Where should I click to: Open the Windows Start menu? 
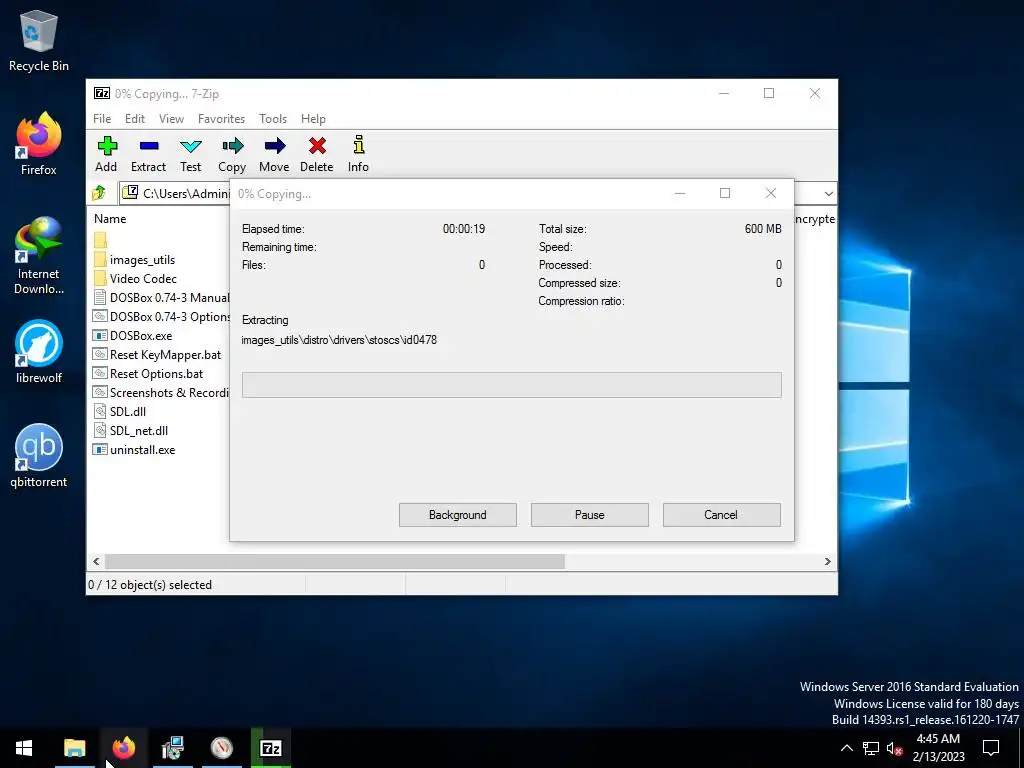coord(24,748)
